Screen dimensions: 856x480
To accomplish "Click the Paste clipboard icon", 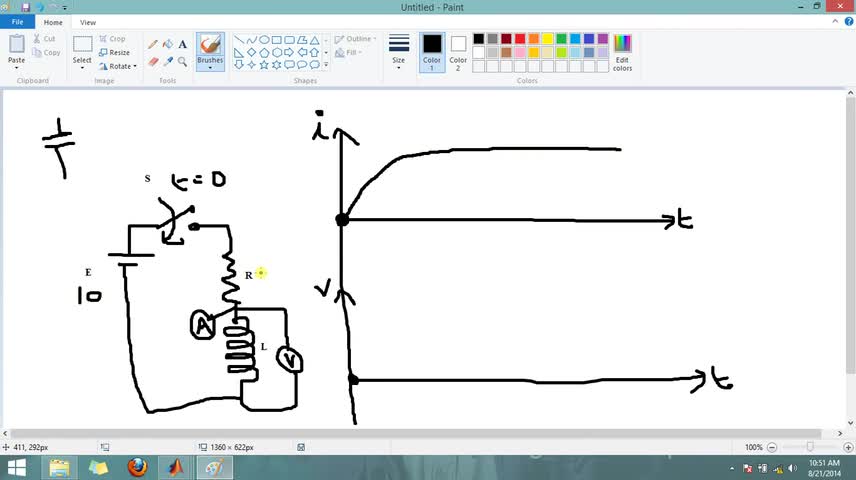I will coord(16,44).
